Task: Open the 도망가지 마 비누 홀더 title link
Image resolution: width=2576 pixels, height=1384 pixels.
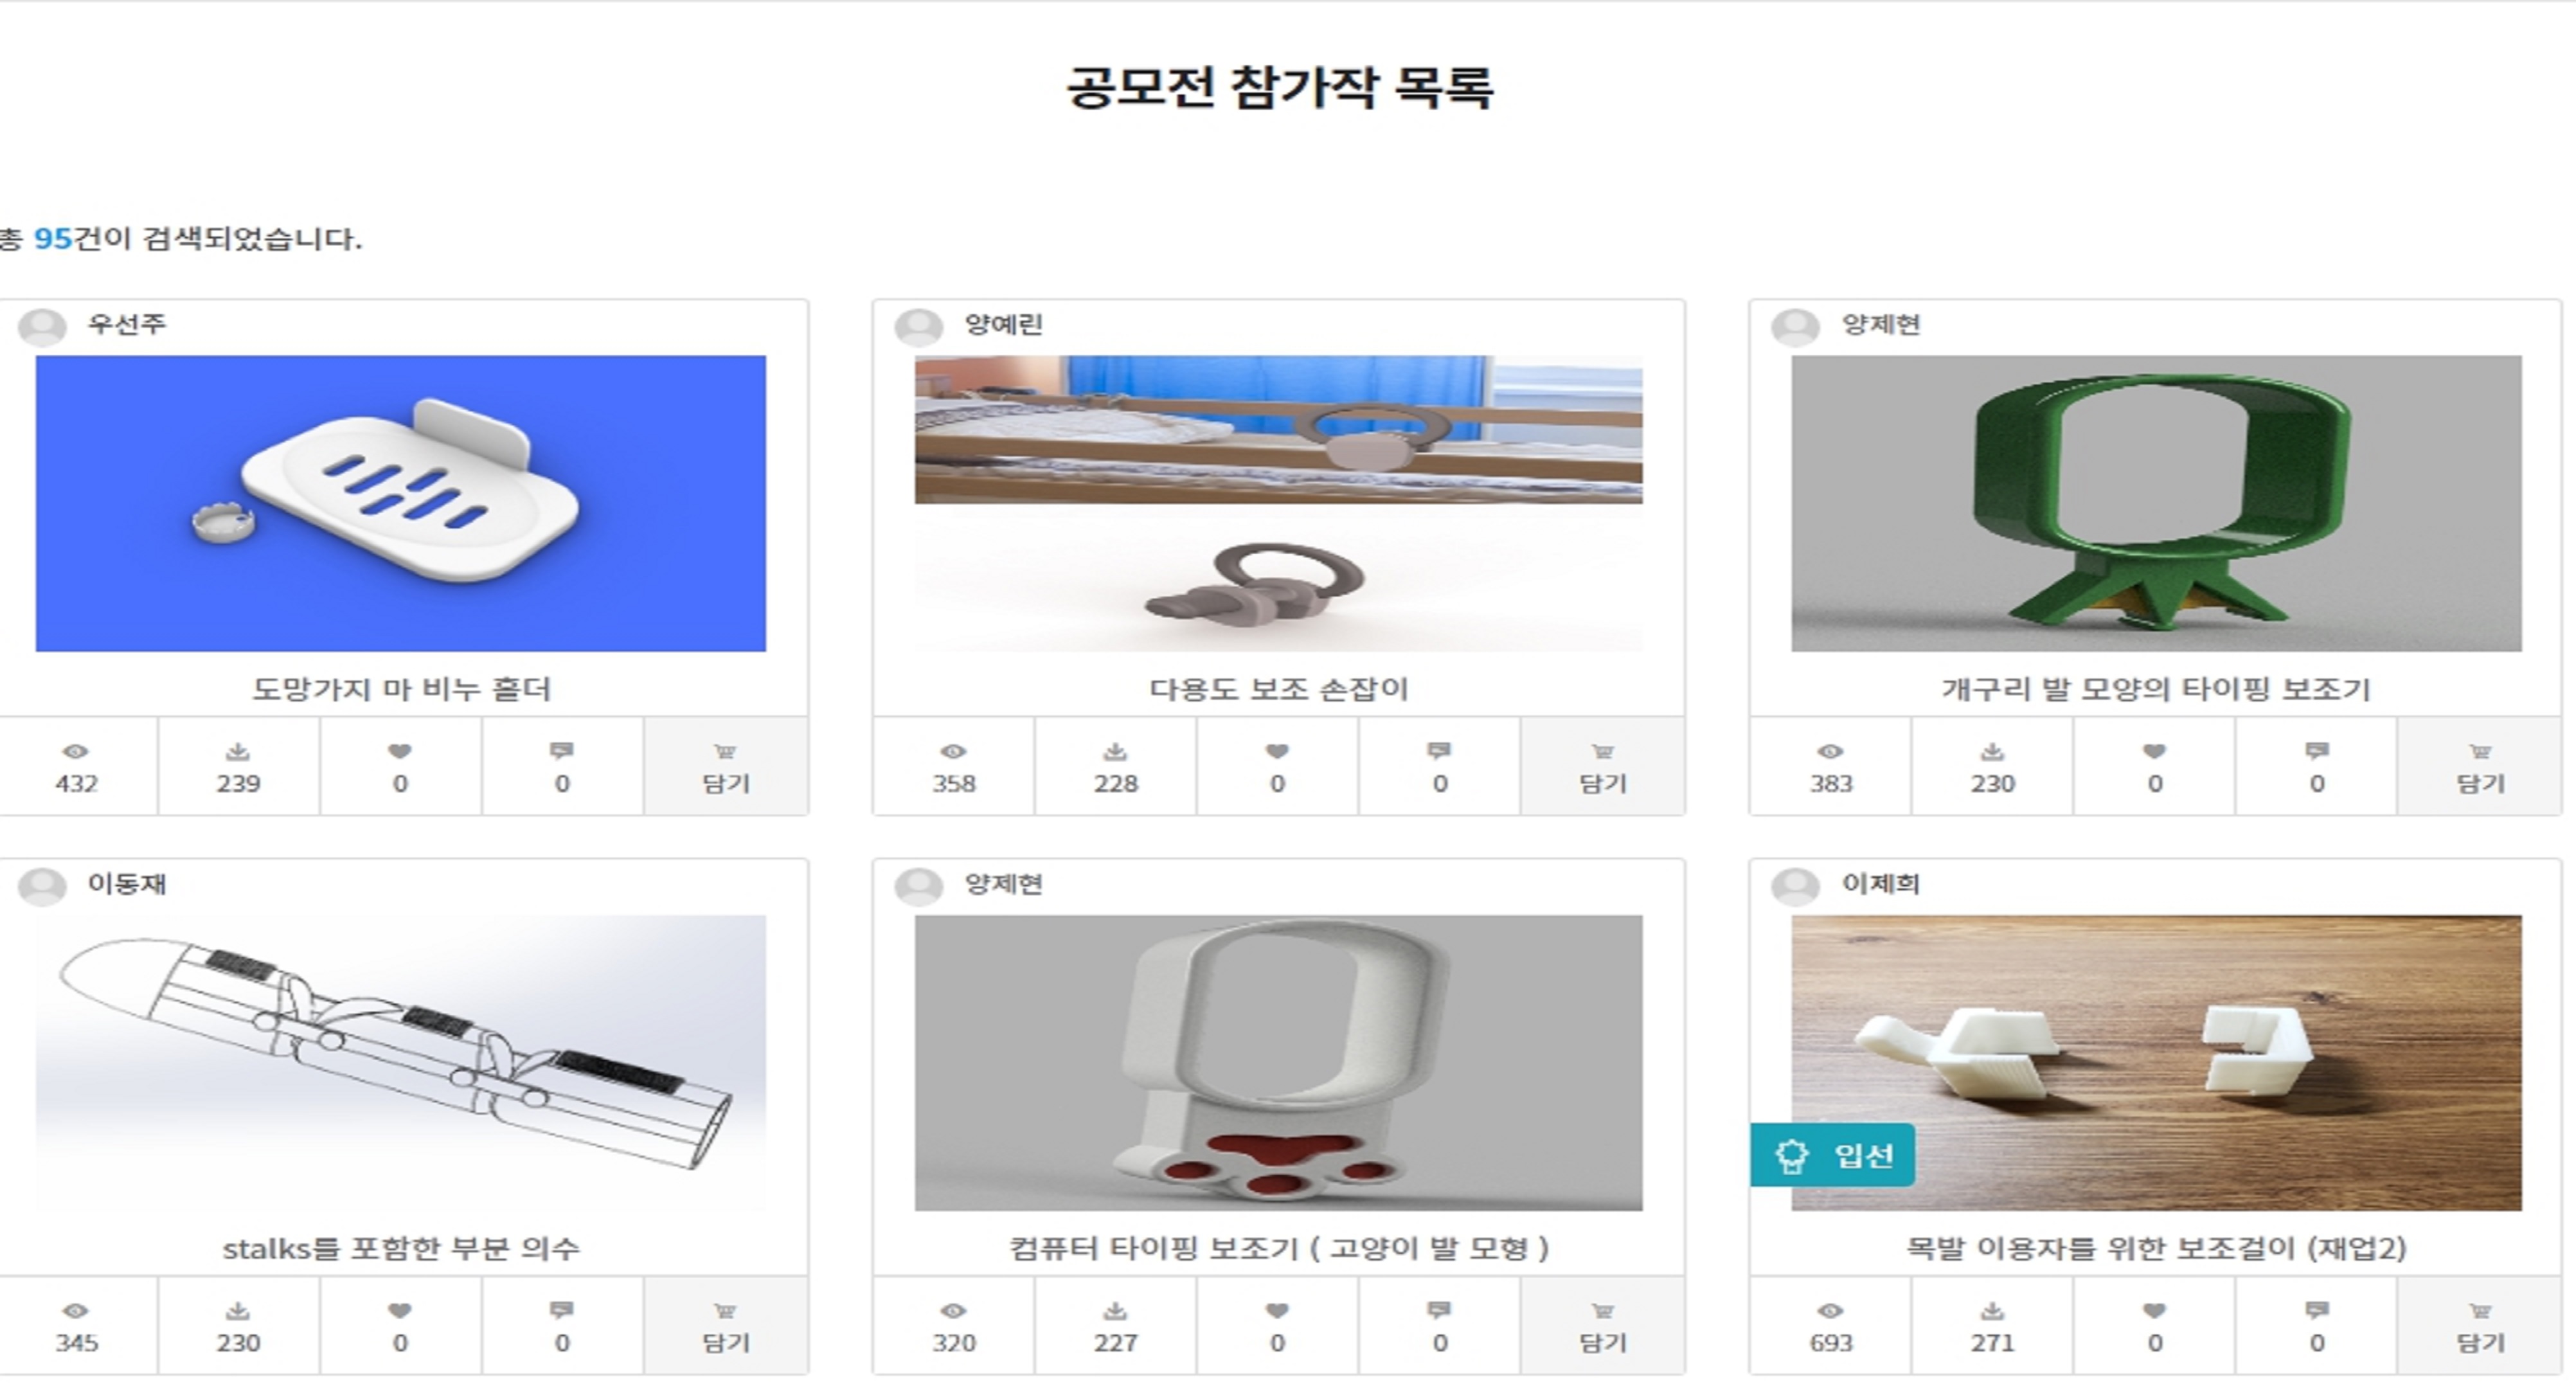Action: (401, 688)
